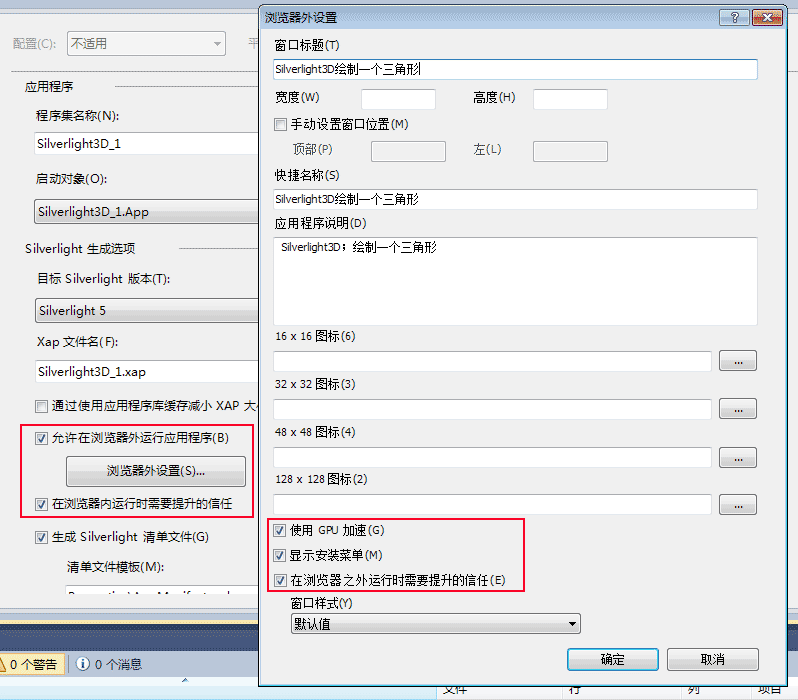Expand the 目标 Silverlight 版本 dropdown

tap(146, 311)
